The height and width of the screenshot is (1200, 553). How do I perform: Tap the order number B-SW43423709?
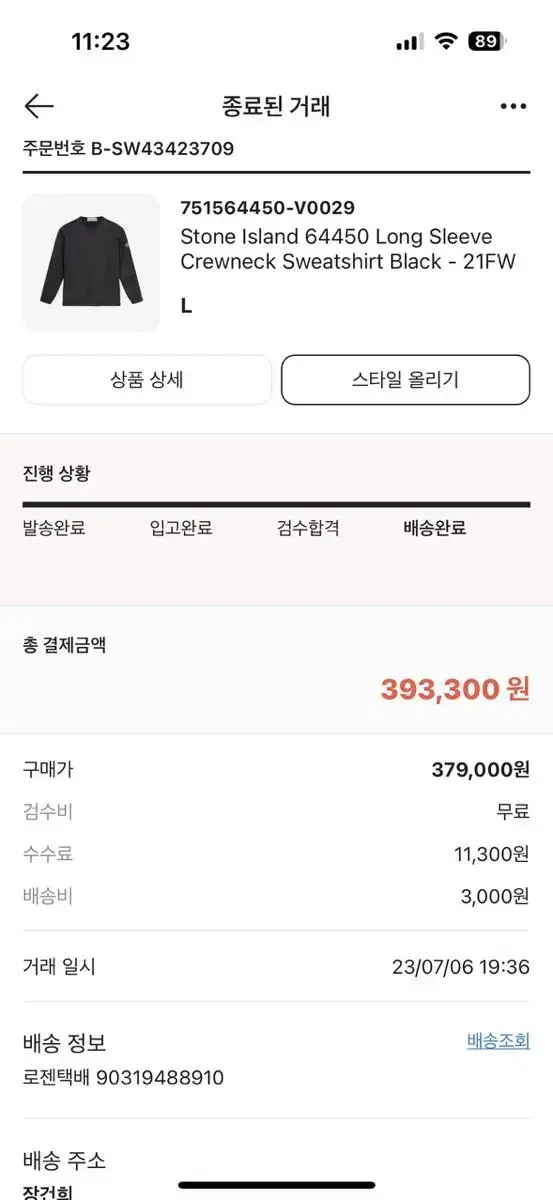pos(162,149)
